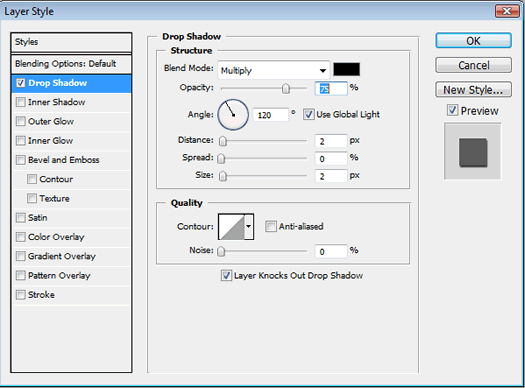Click the Opacity slider handle
525x388 pixels.
point(286,89)
